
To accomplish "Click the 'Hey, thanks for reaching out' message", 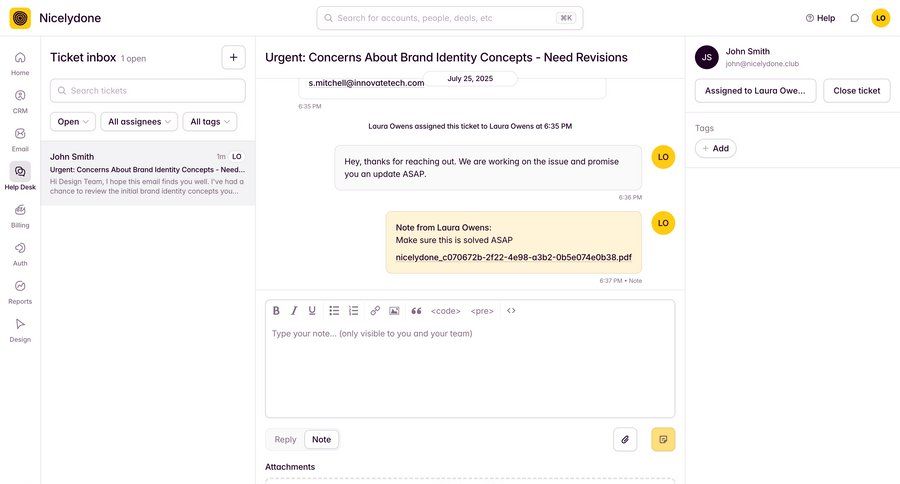I will [488, 168].
